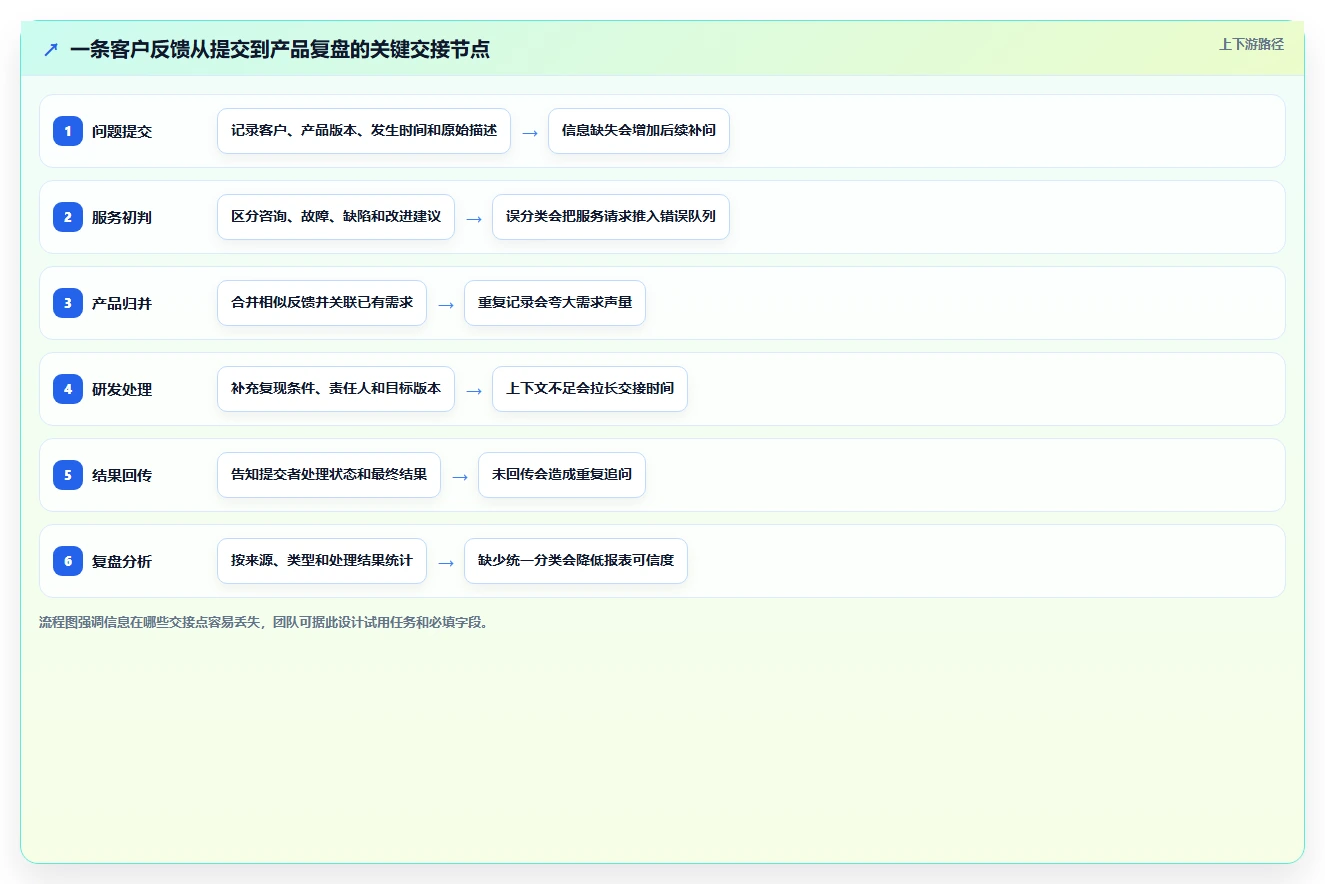Select the 缺少统一分类会降低报表可信度 box
This screenshot has width=1325, height=884.
pos(576,561)
